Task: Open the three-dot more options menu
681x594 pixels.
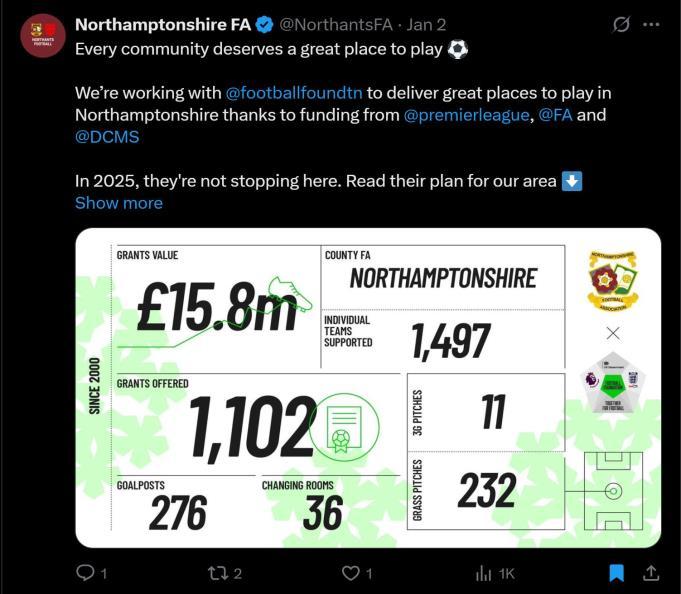Action: pyautogui.click(x=653, y=24)
